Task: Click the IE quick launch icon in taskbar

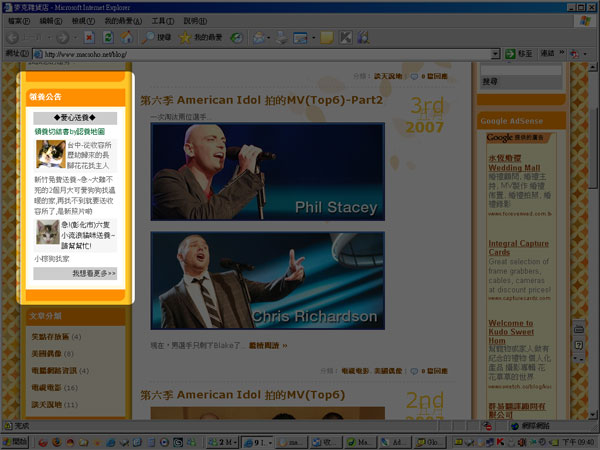Action: coord(111,442)
